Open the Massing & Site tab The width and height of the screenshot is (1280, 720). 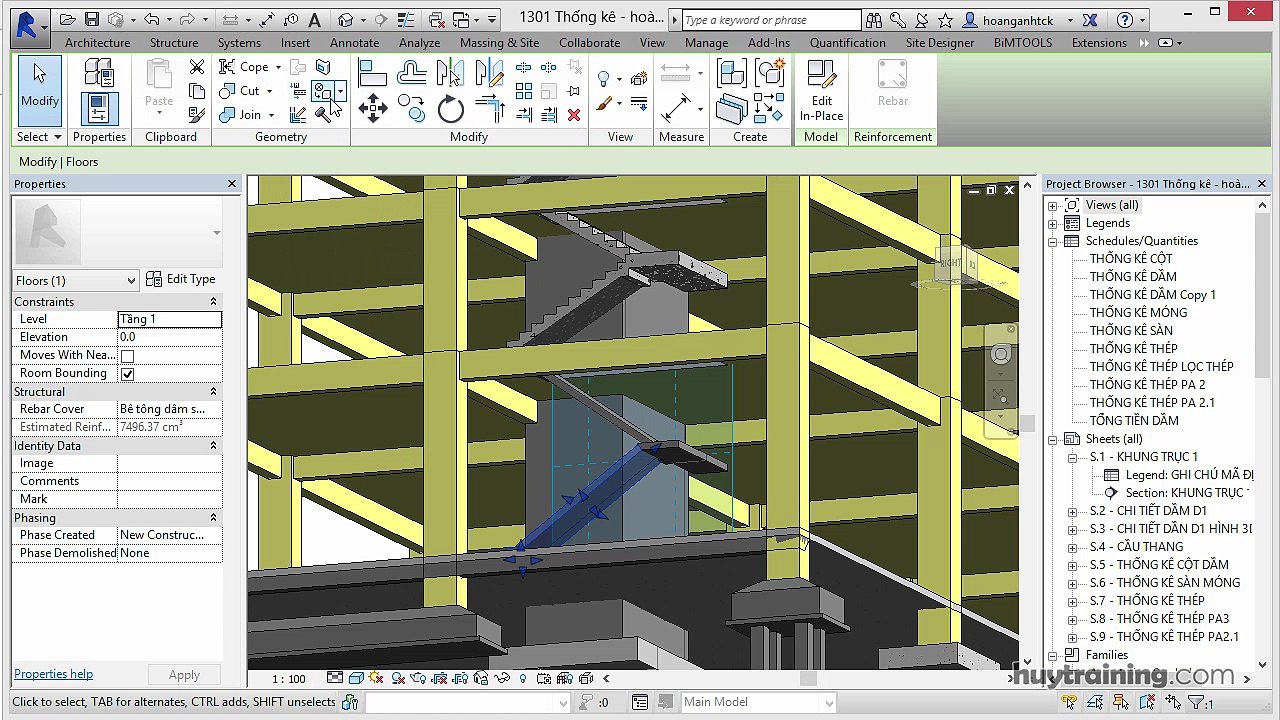tap(499, 43)
